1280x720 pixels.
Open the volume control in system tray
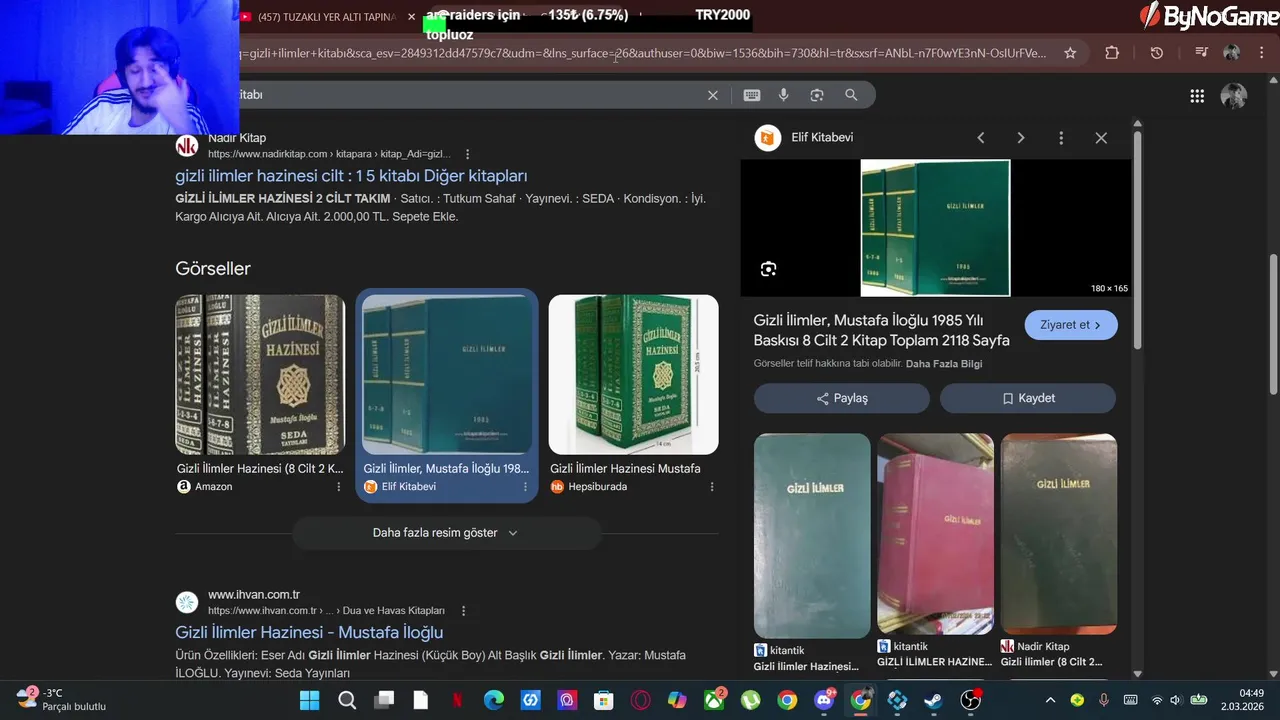coord(1176,700)
